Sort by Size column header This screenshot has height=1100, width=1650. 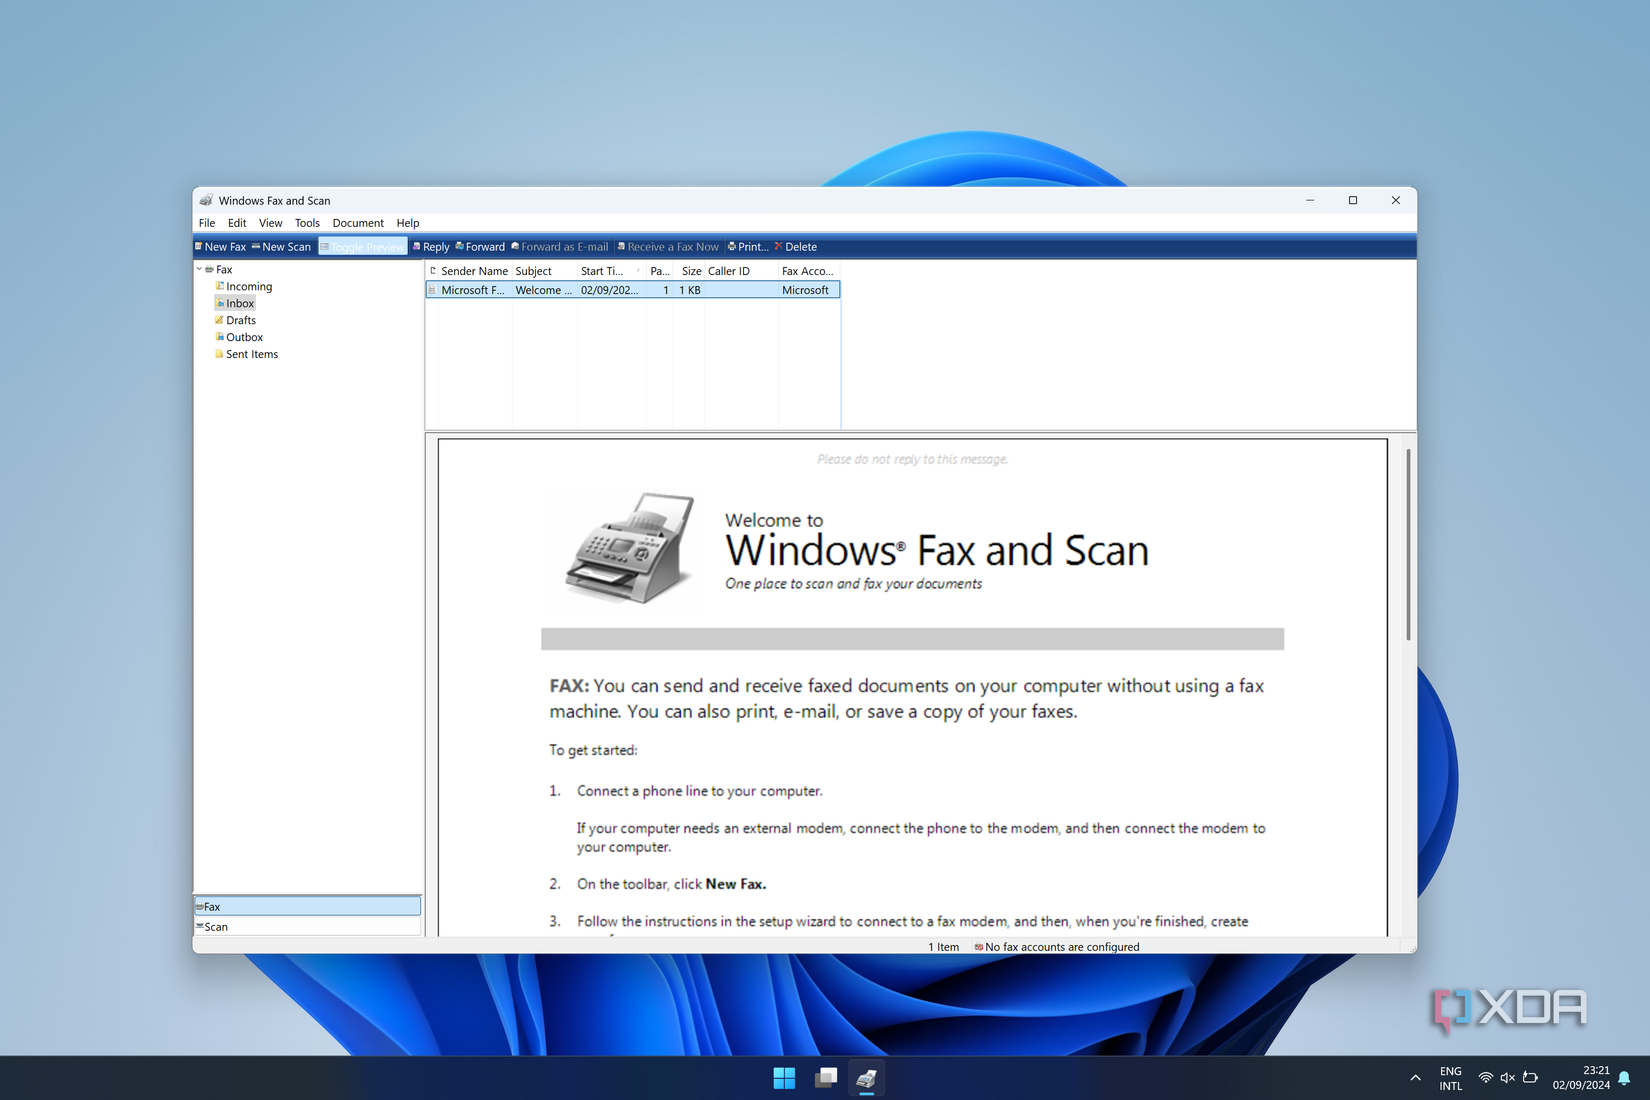pos(690,271)
